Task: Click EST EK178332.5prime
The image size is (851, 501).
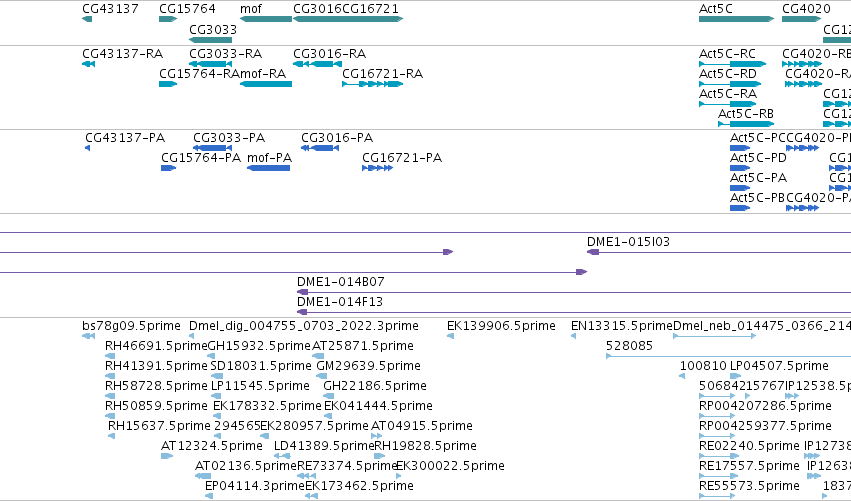Action: click(x=217, y=417)
